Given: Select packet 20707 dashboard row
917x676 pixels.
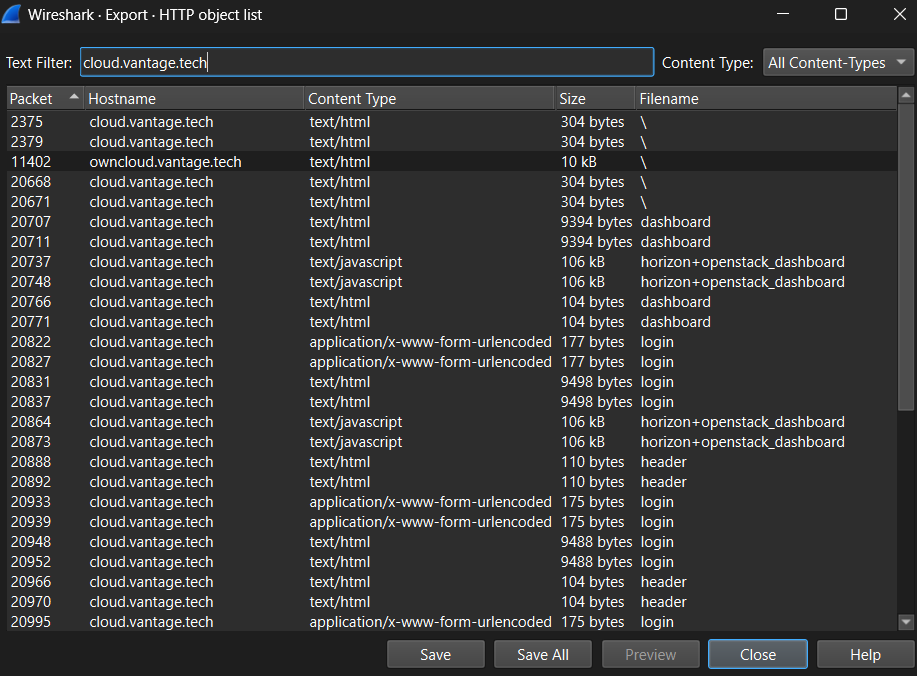Looking at the screenshot, I should click(x=451, y=222).
